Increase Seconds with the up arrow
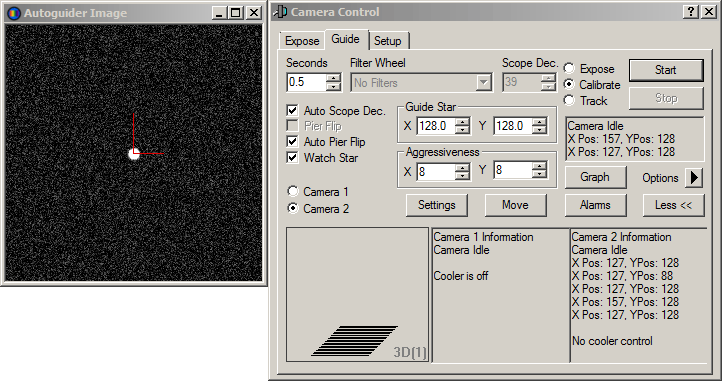The width and height of the screenshot is (722, 381). tap(333, 78)
